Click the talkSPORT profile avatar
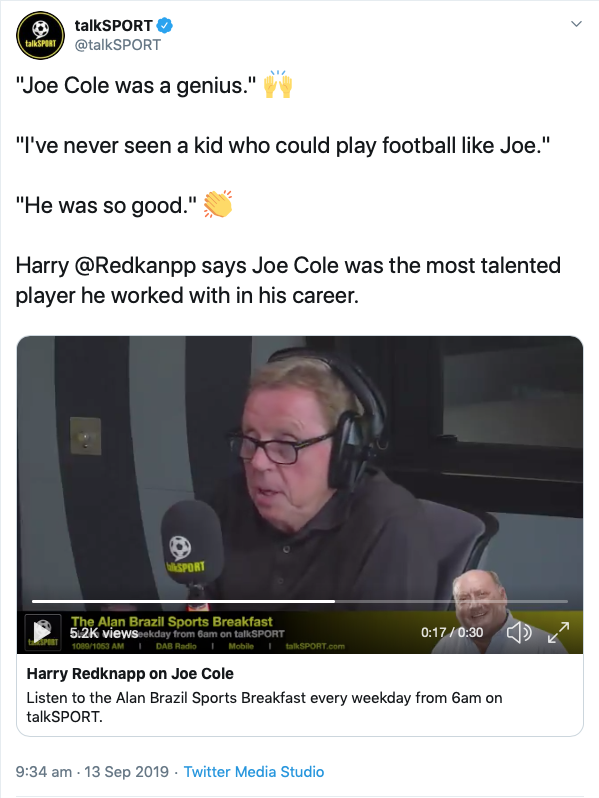 [41, 35]
